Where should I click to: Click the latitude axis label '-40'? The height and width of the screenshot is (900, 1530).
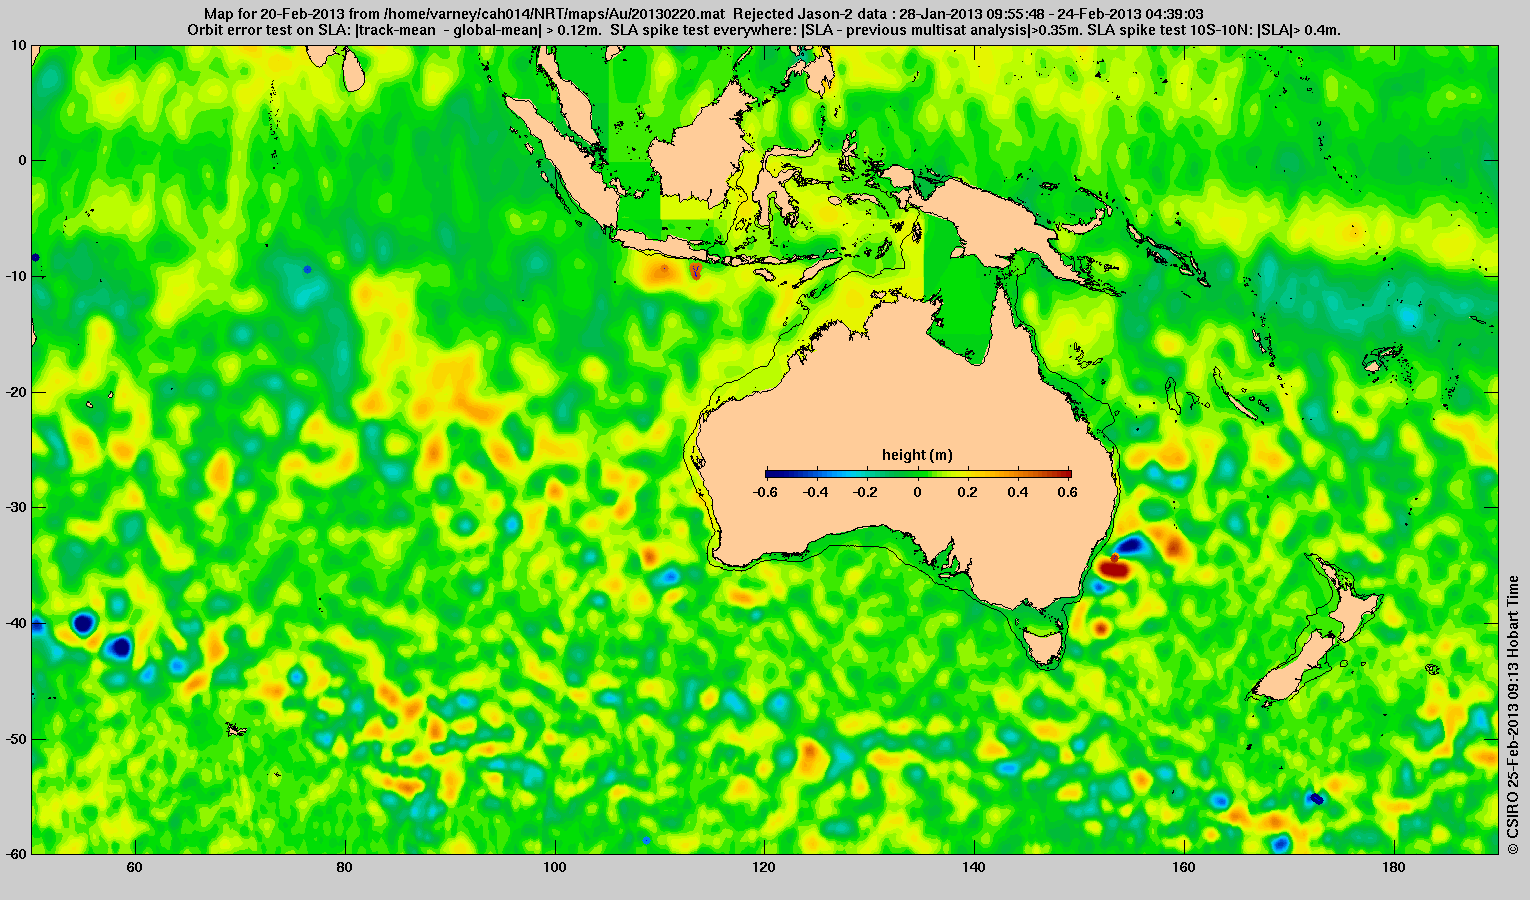tap(15, 623)
